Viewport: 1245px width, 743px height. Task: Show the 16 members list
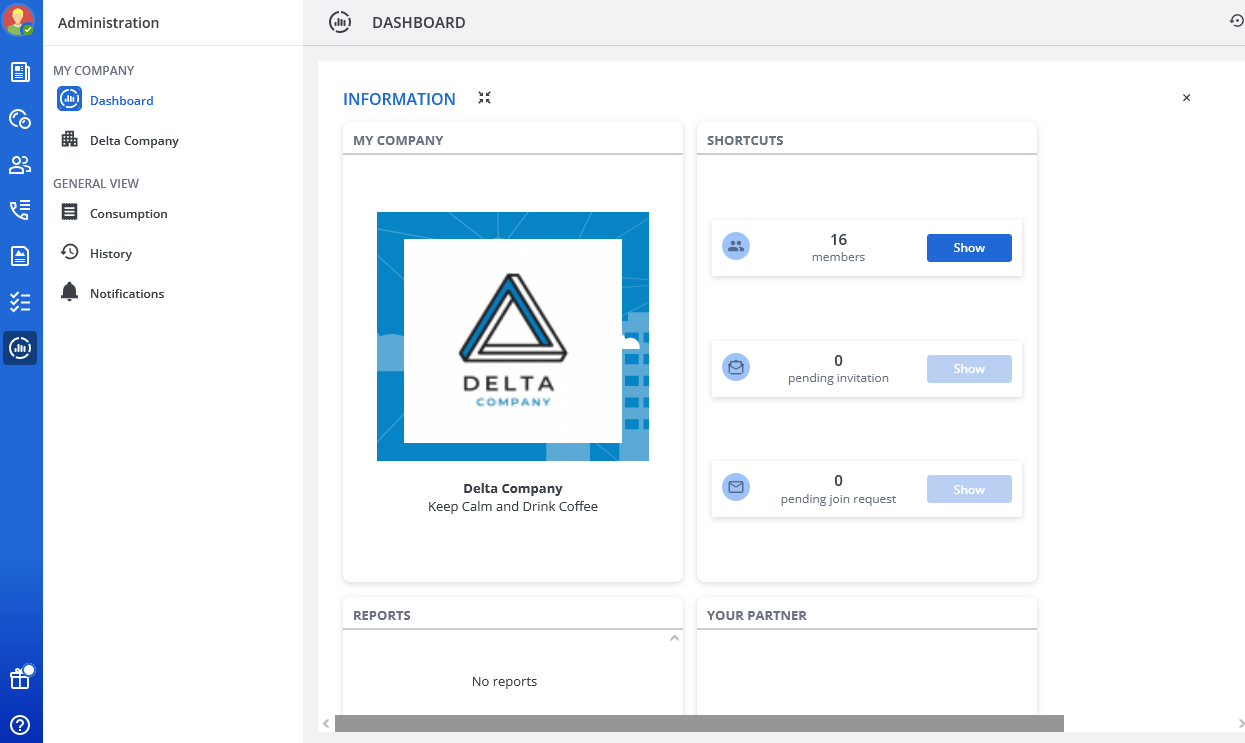tap(968, 248)
